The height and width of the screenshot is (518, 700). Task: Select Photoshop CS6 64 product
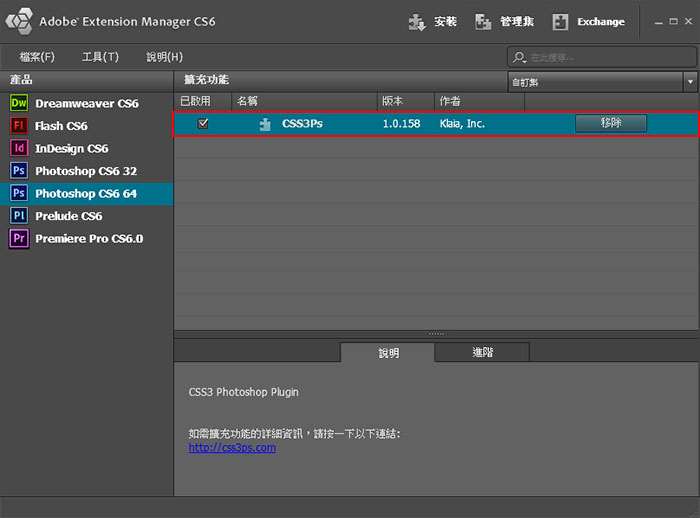point(87,193)
